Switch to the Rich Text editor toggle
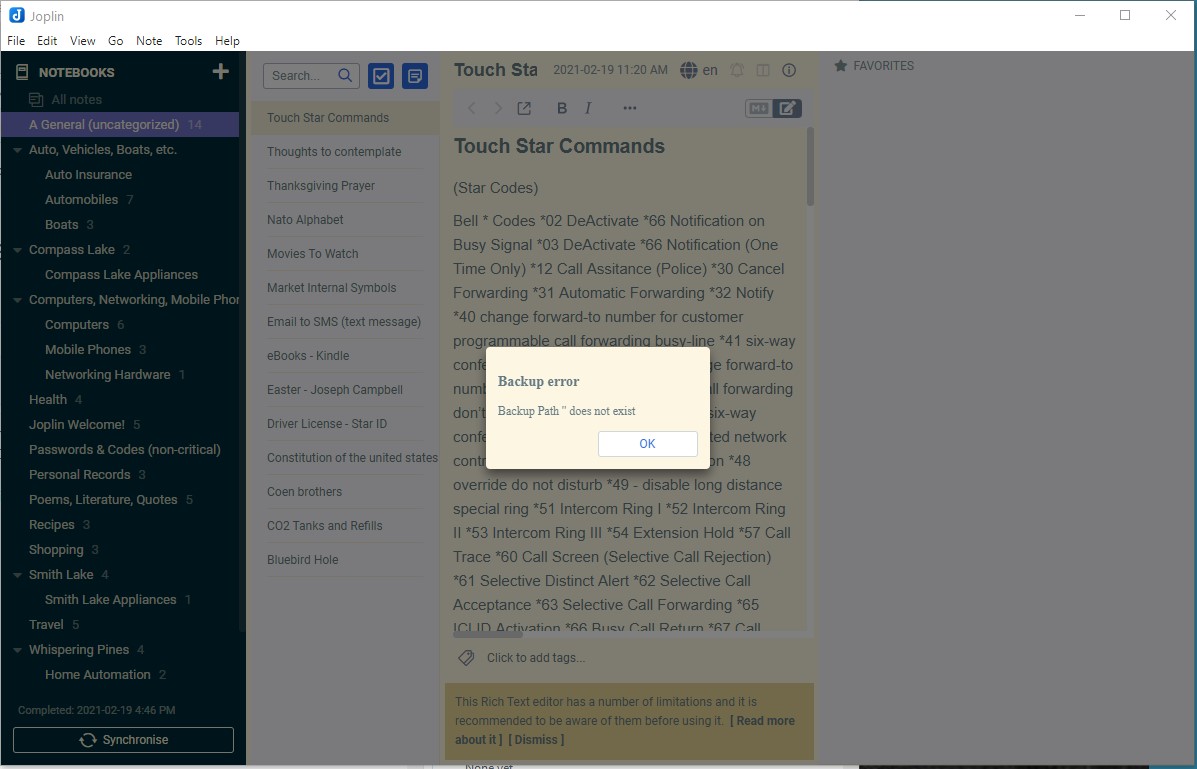Screen dimensions: 1197x769 (787, 108)
